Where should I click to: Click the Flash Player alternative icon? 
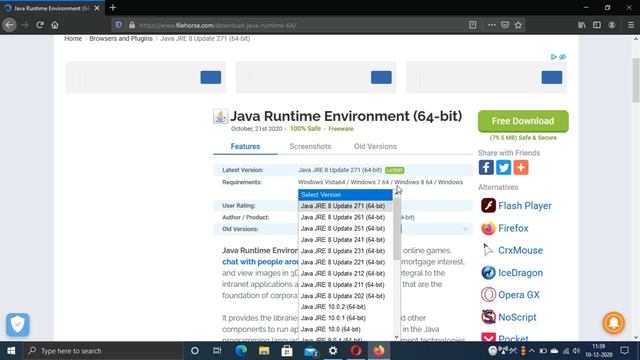(488, 205)
